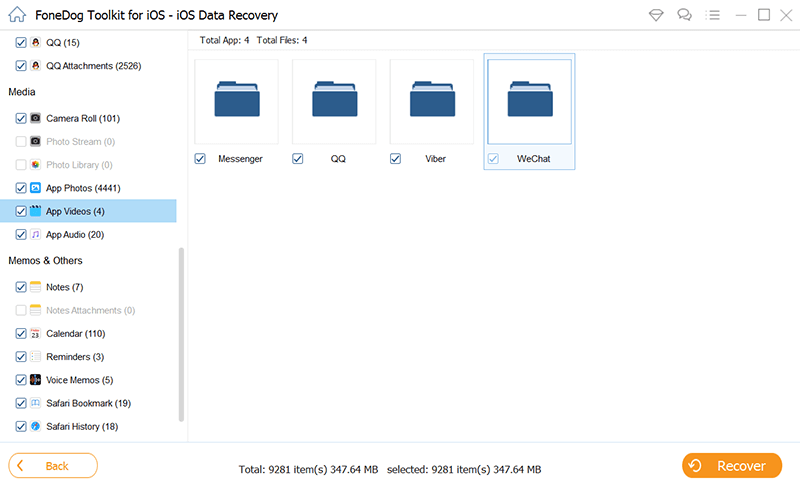This screenshot has height=489, width=800.
Task: Select the Safari History compass icon
Action: click(35, 426)
